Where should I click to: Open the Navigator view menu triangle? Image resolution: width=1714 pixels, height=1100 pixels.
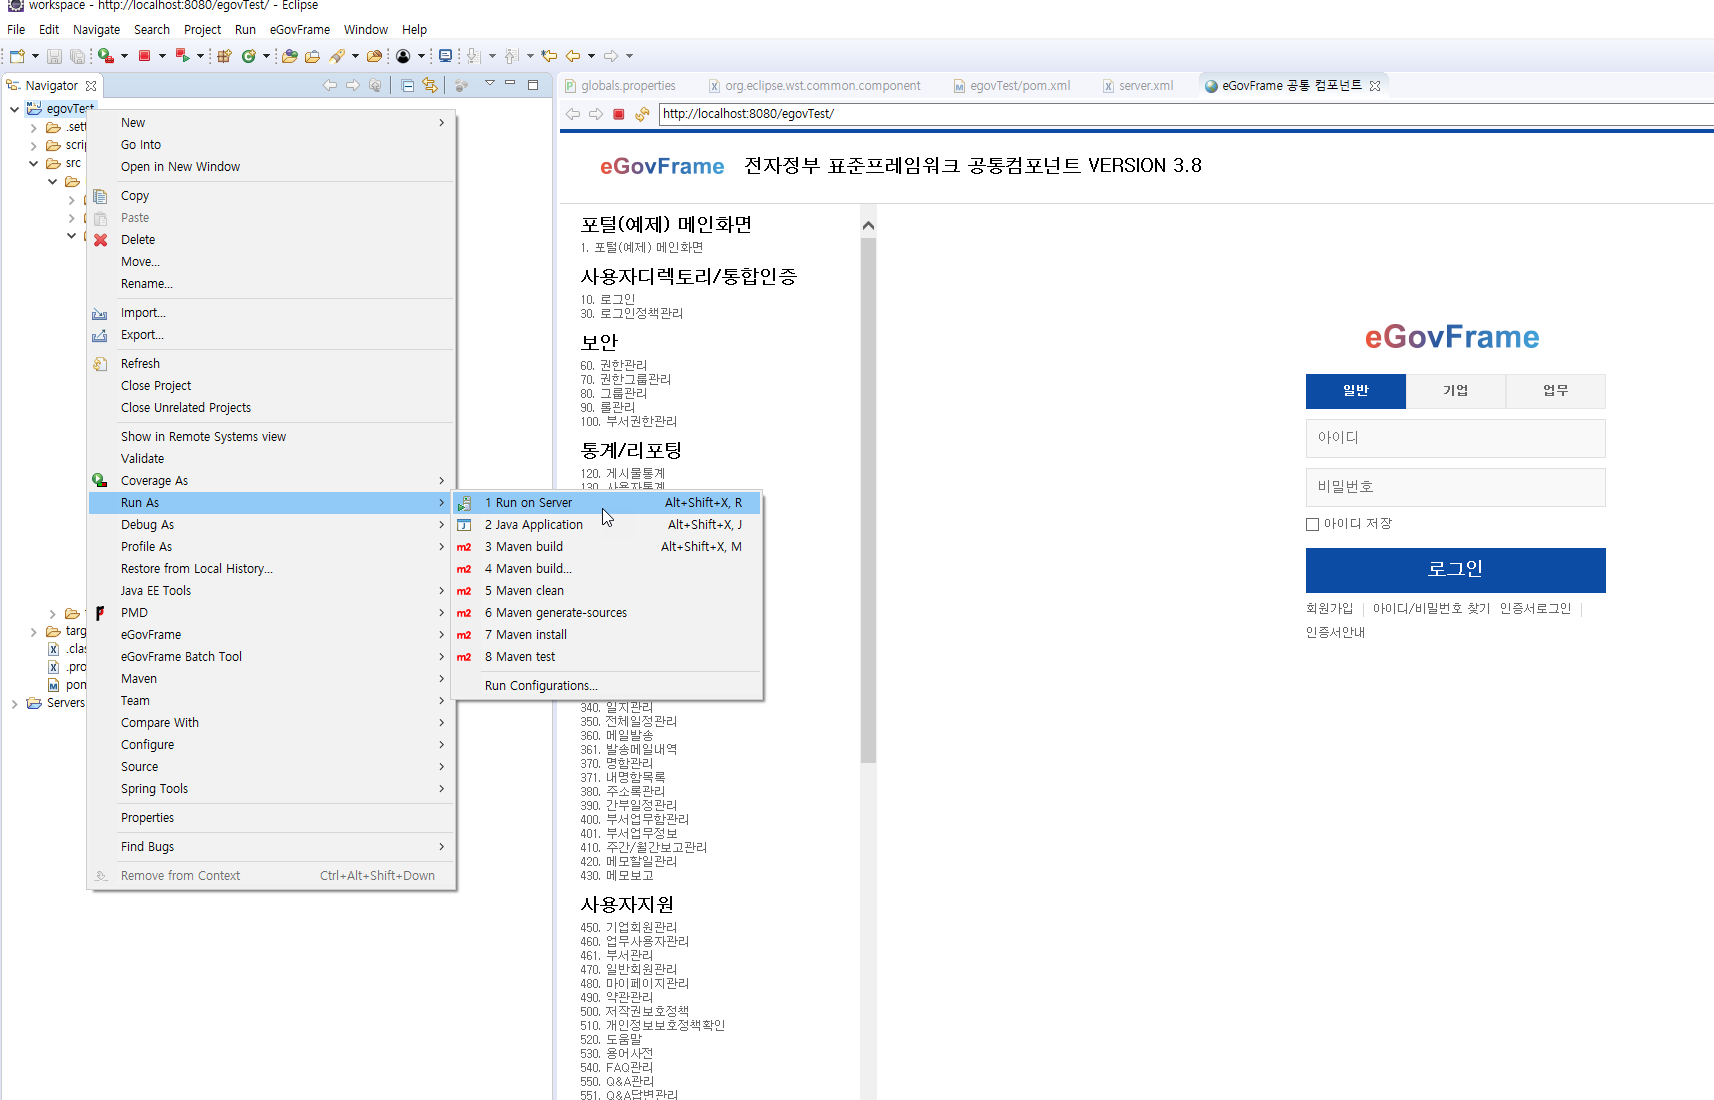point(490,84)
